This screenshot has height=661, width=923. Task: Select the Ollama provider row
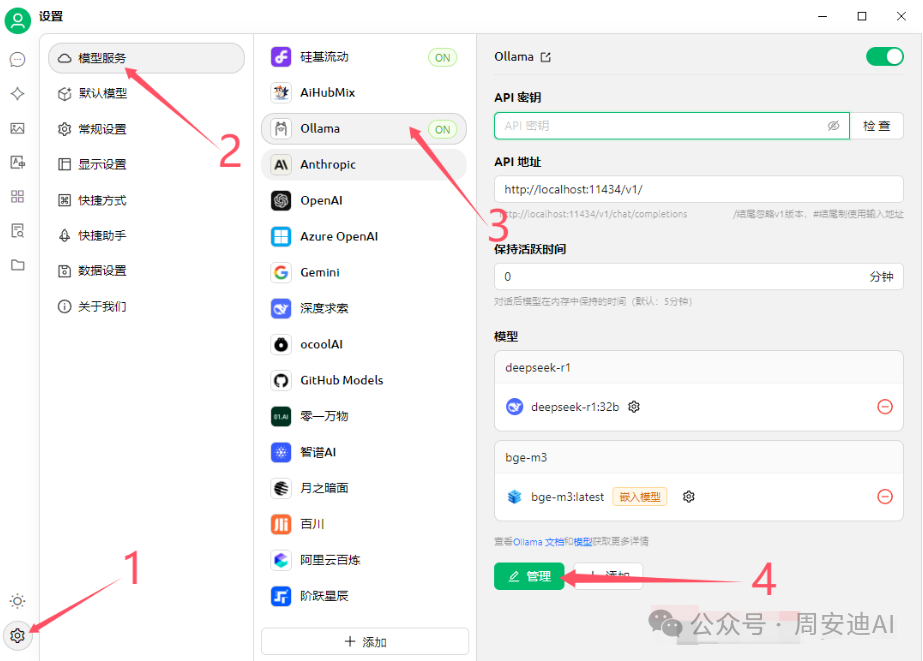pos(364,129)
